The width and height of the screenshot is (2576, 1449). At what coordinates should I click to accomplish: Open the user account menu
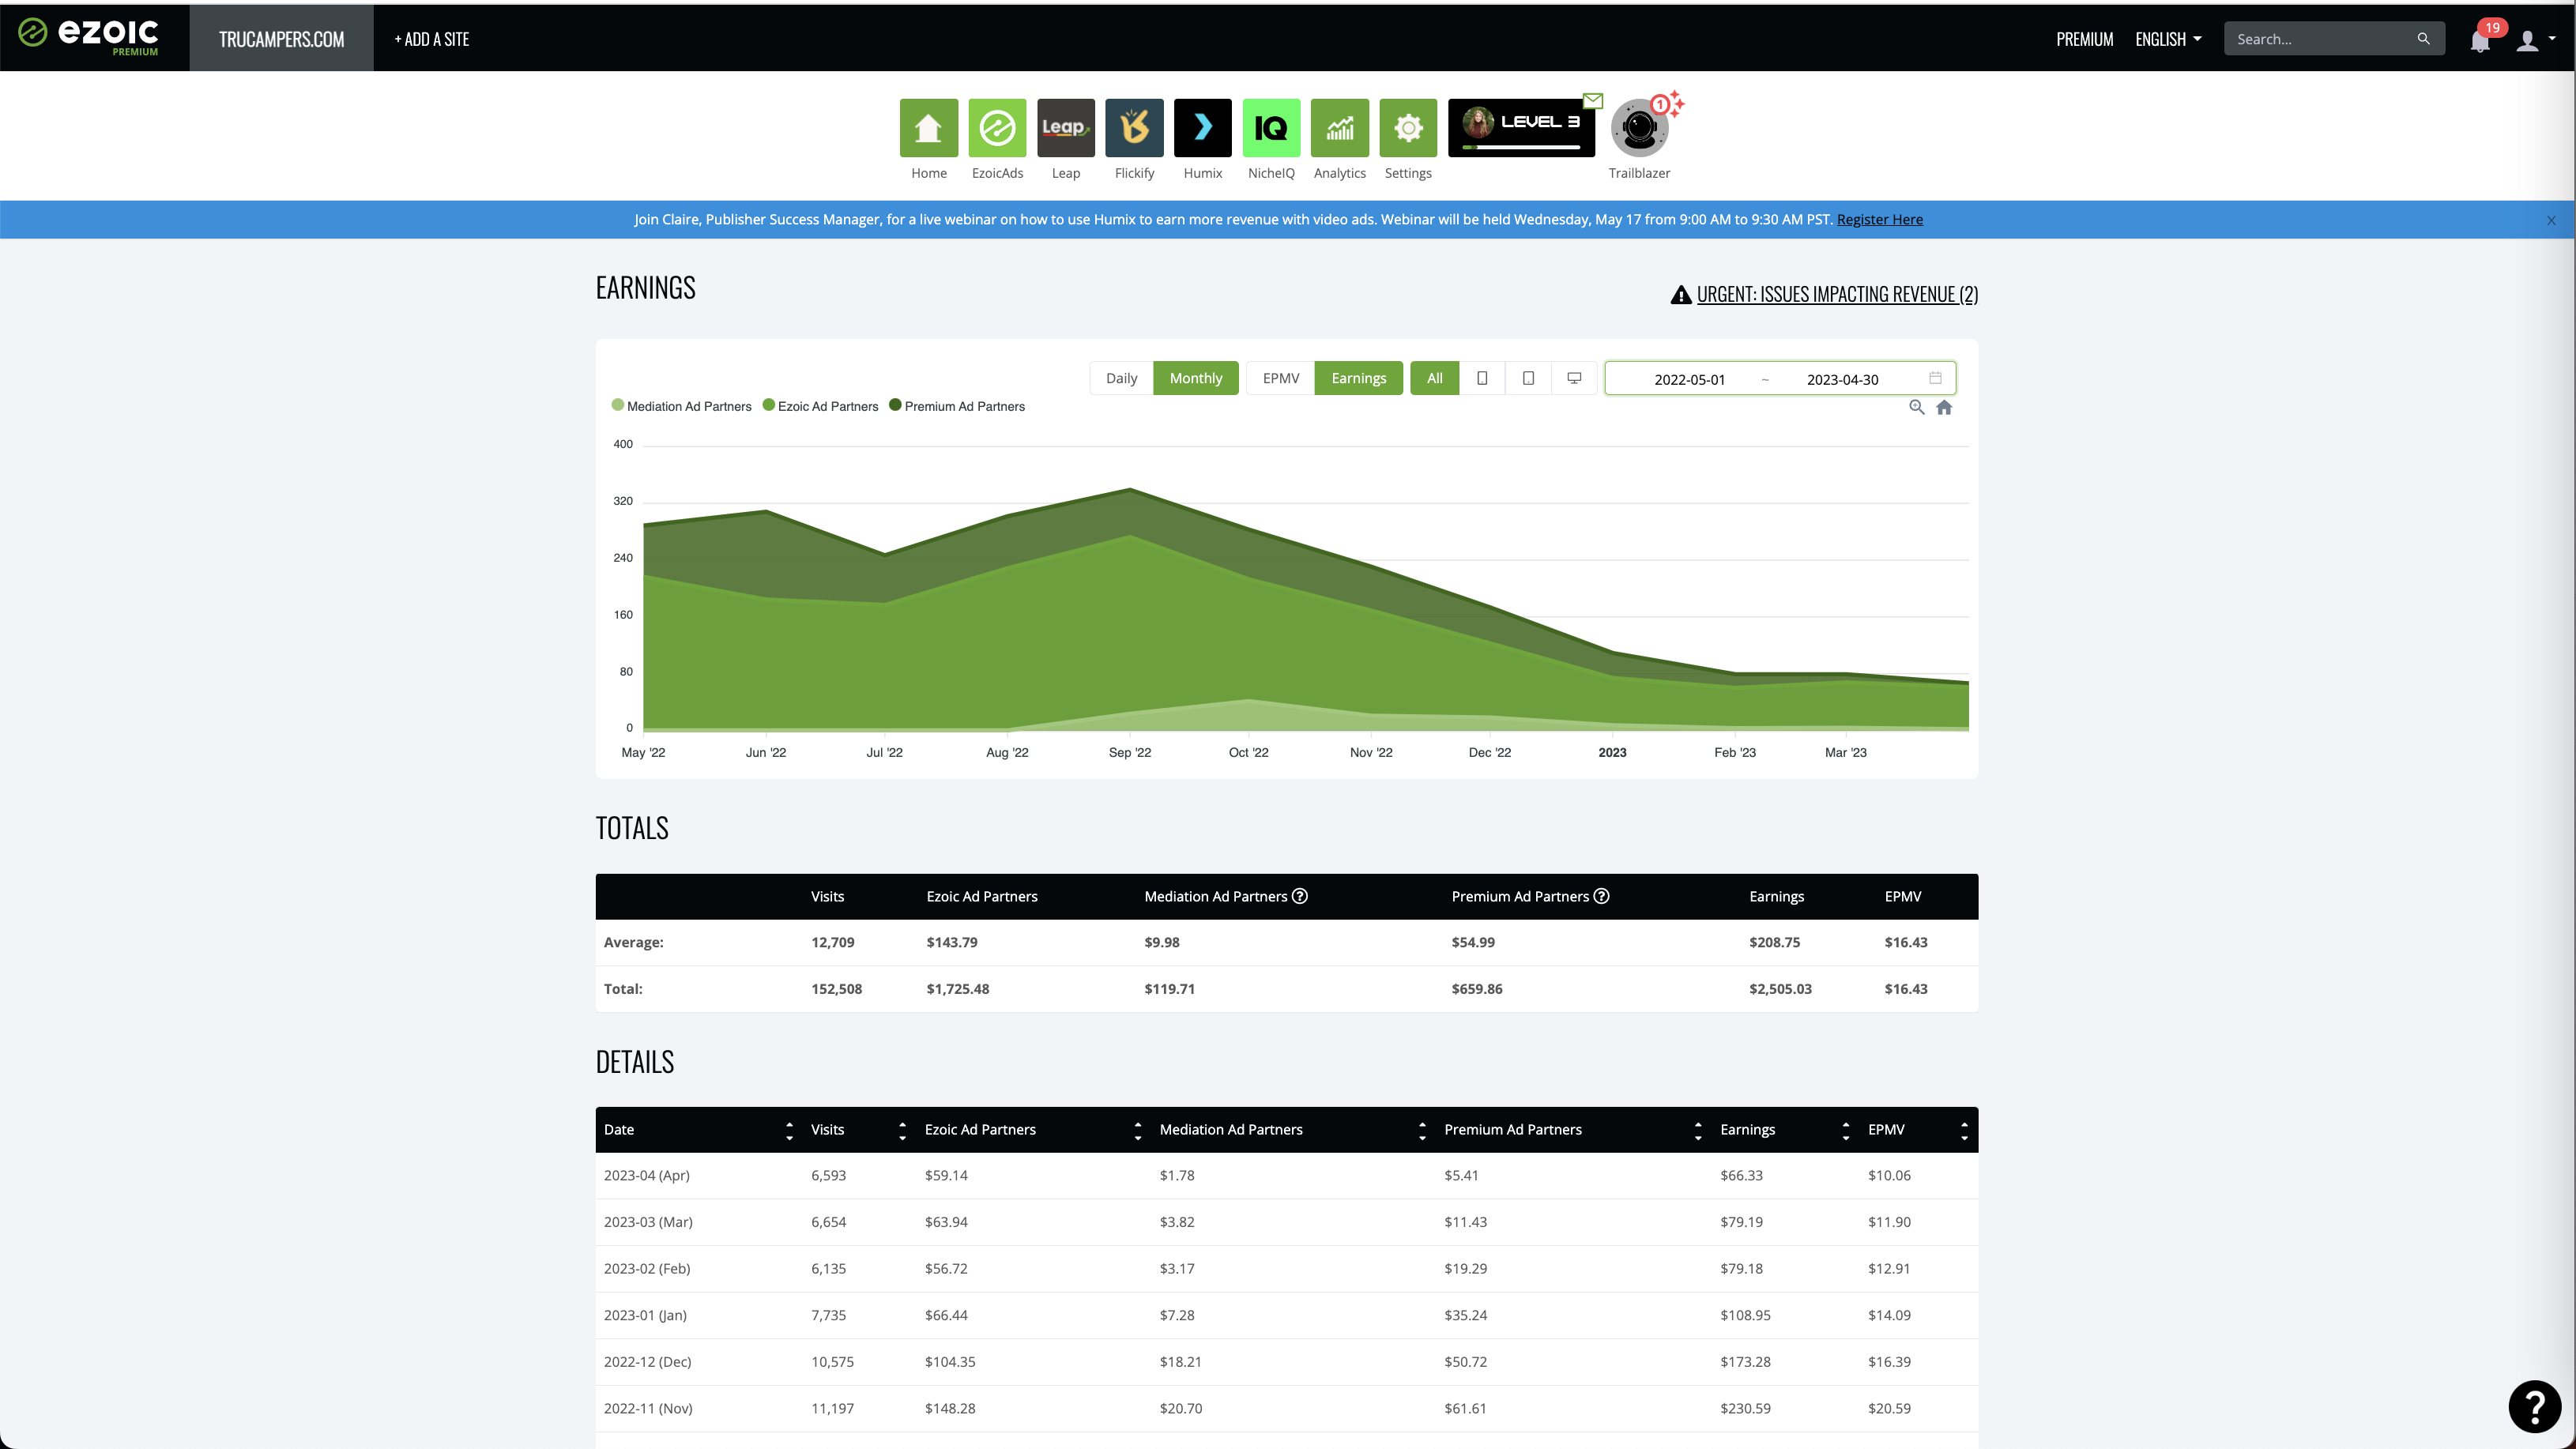pos(2535,39)
